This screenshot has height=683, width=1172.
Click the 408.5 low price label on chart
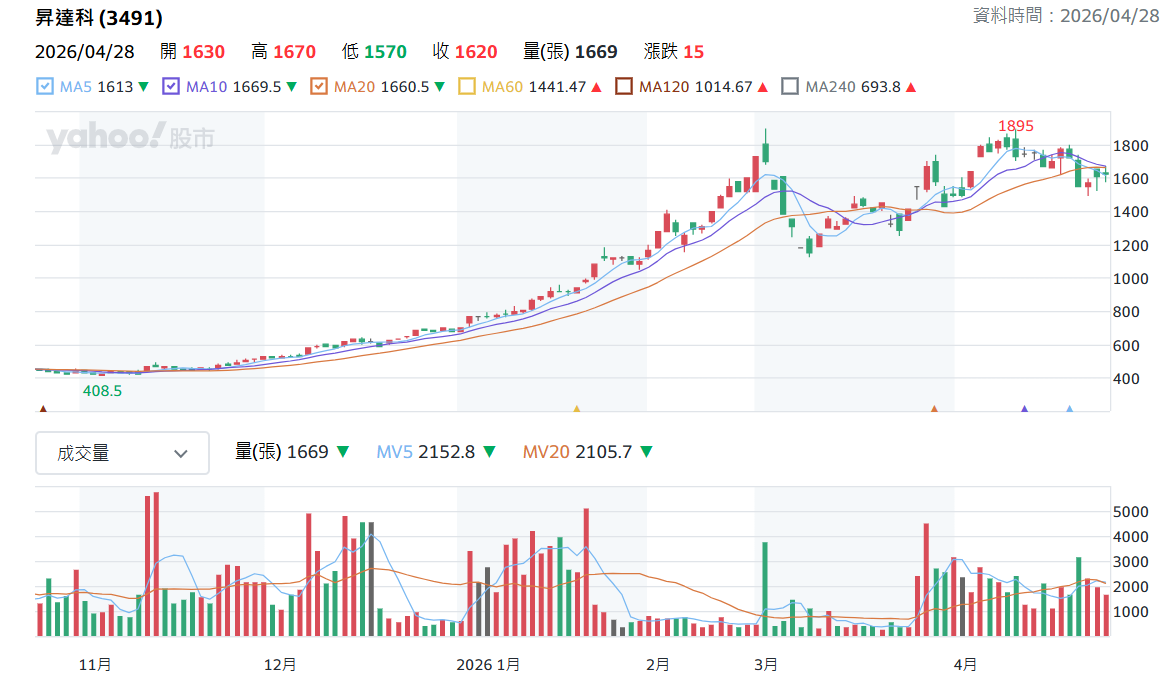(x=102, y=391)
